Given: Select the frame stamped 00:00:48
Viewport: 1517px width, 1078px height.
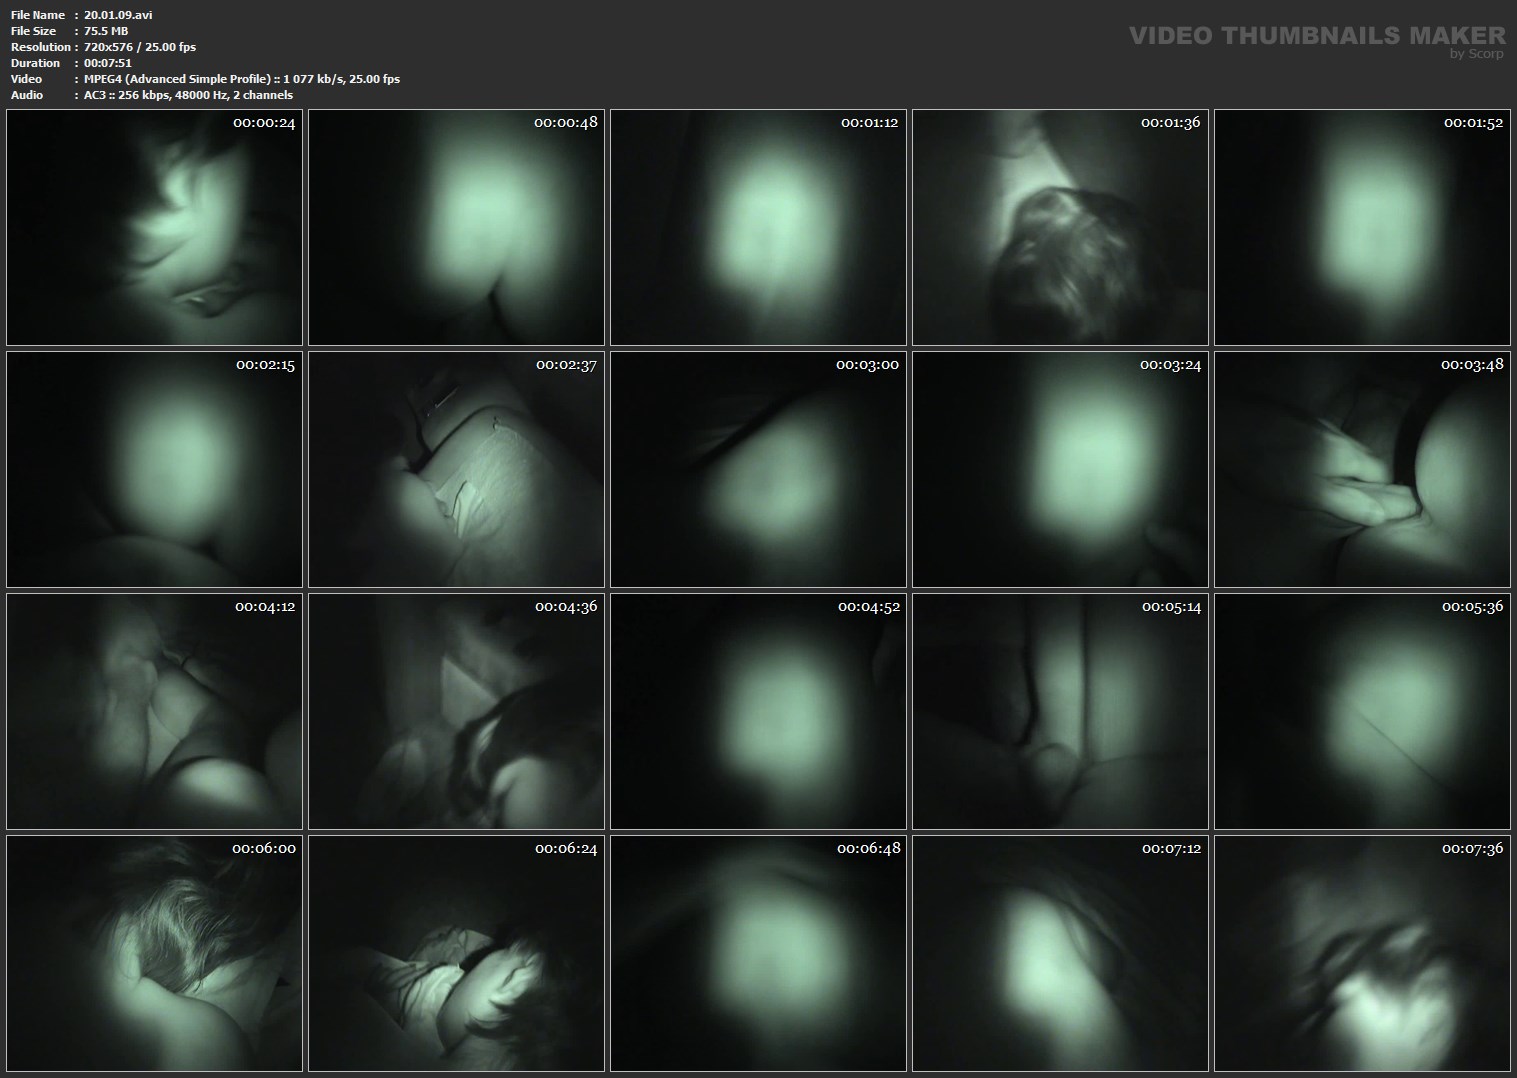Looking at the screenshot, I should pos(456,227).
